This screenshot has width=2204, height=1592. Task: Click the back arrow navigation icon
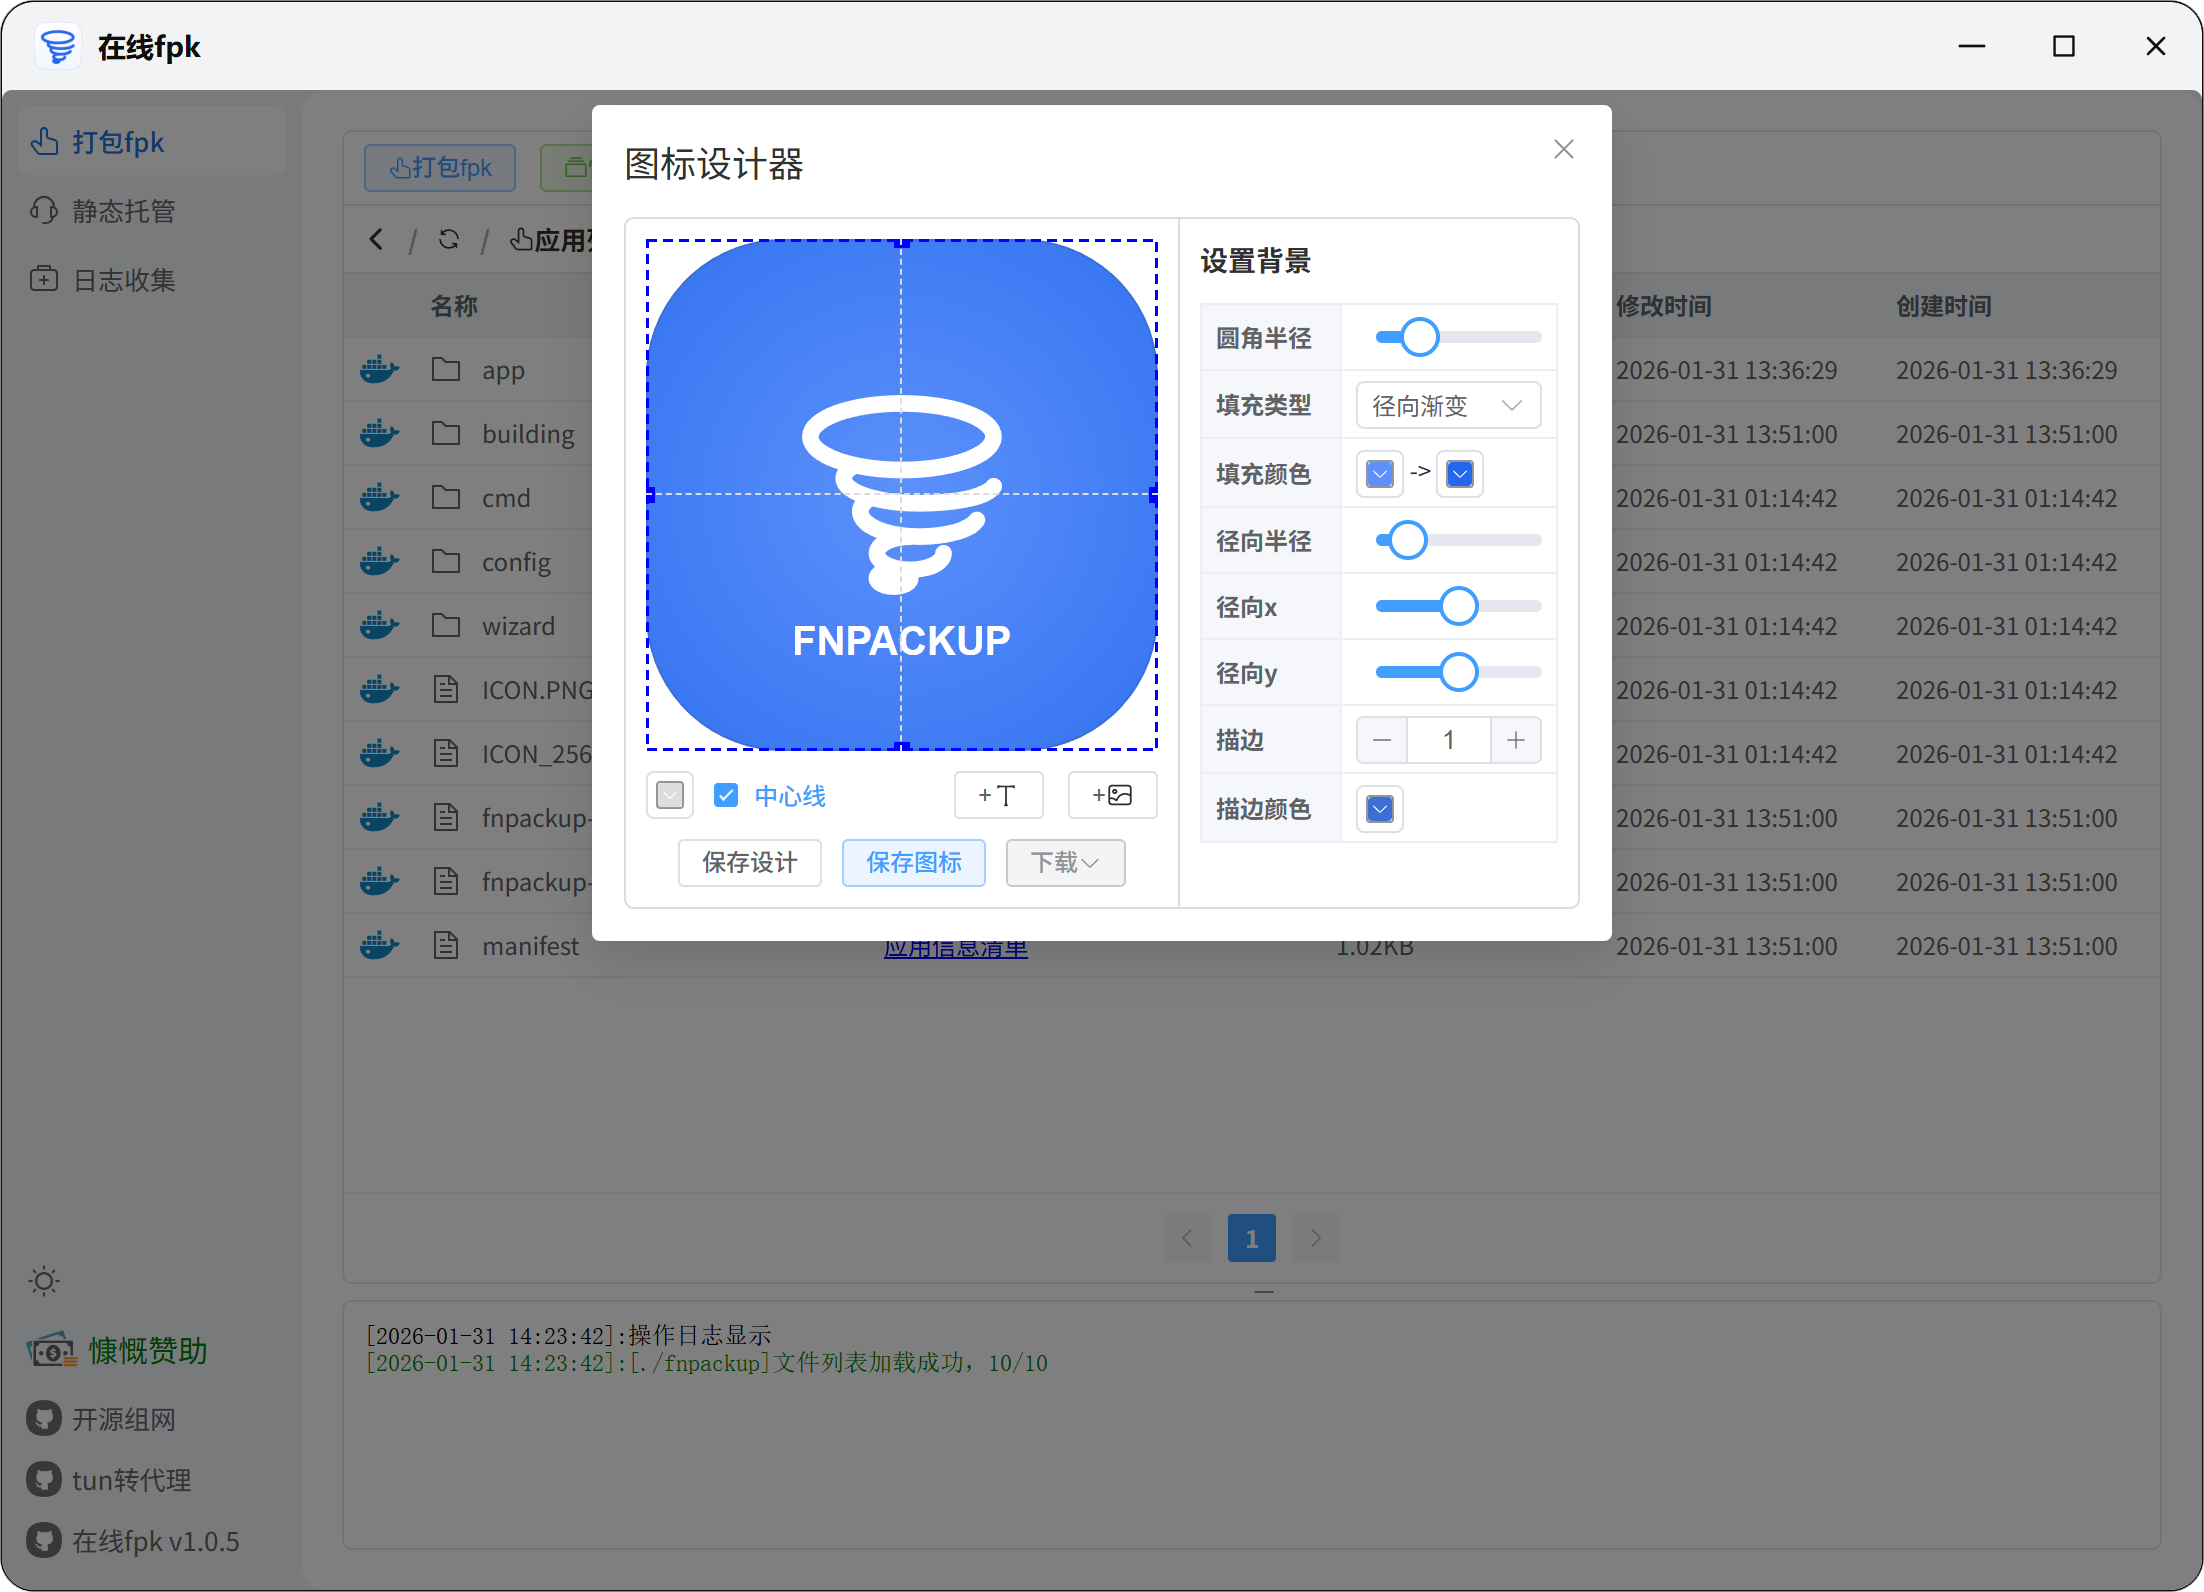[x=376, y=239]
